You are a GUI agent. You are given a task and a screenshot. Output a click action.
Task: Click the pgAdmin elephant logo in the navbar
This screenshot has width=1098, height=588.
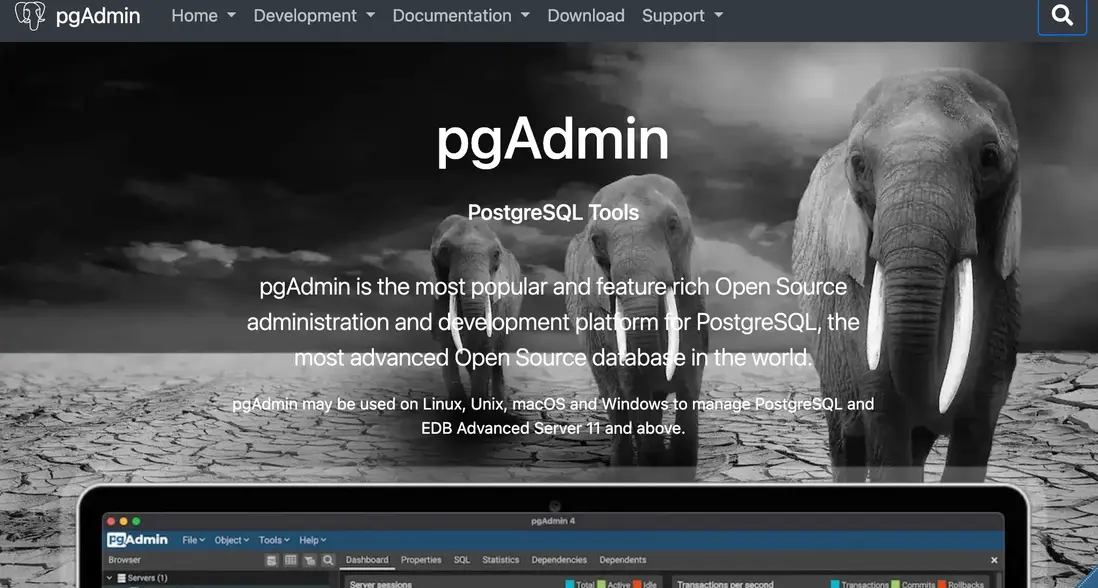coord(30,15)
